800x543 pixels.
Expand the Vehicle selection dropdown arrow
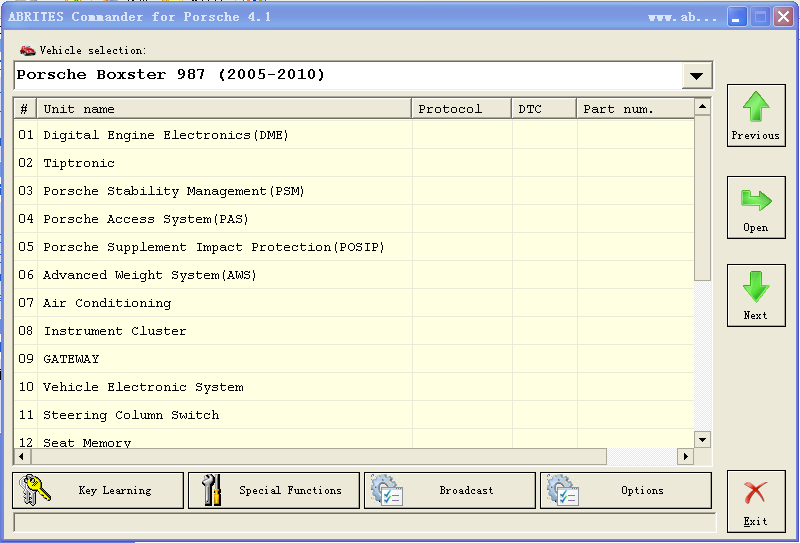[696, 76]
